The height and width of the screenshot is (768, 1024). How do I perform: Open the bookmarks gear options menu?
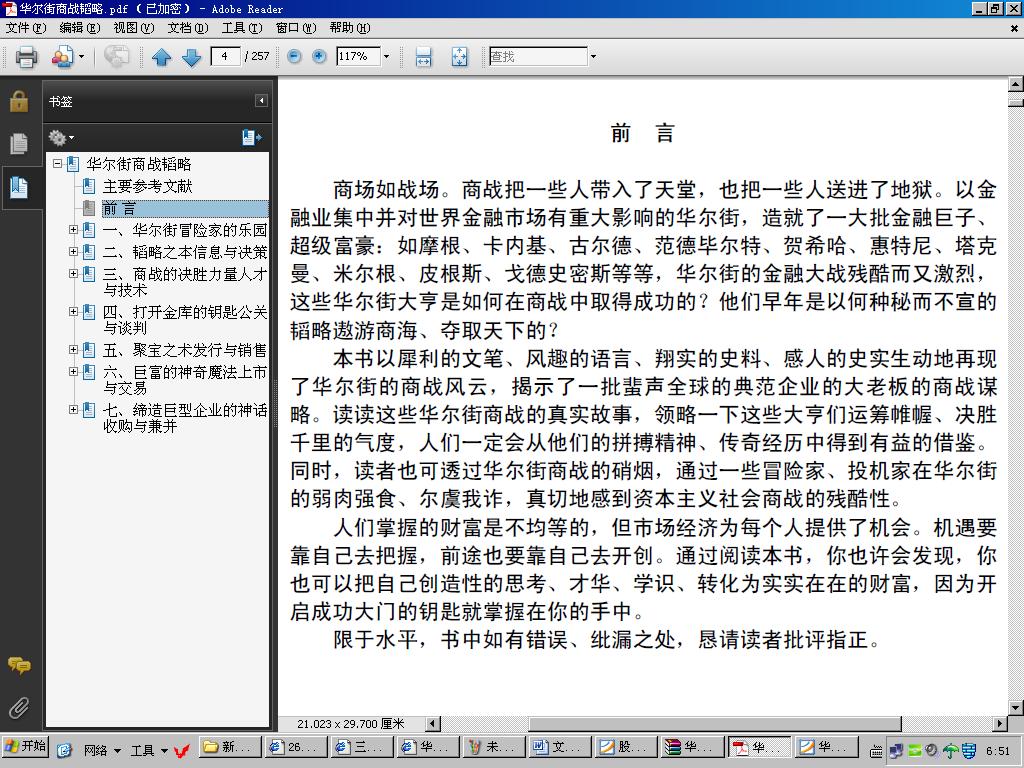[x=61, y=138]
